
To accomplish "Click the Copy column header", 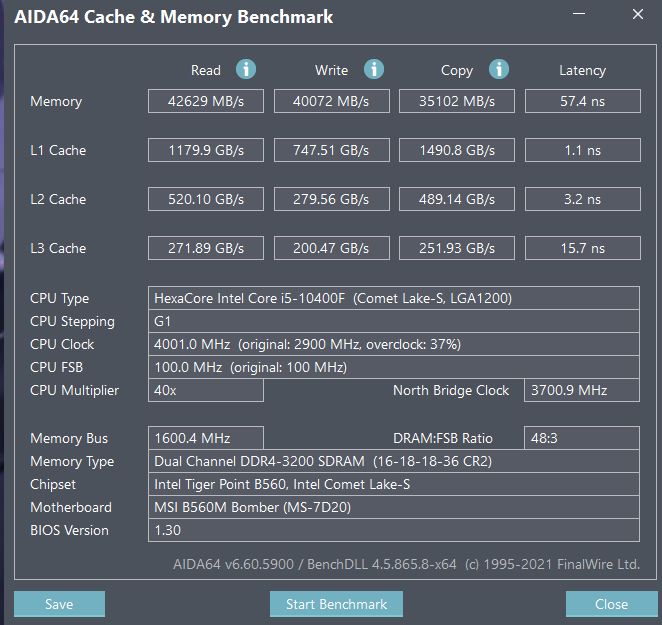I will 457,71.
